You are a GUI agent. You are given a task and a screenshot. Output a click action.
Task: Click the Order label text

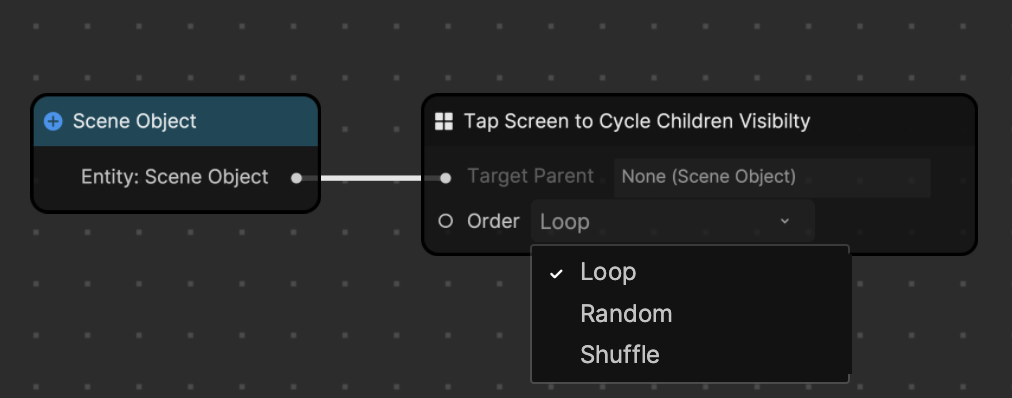click(x=493, y=221)
